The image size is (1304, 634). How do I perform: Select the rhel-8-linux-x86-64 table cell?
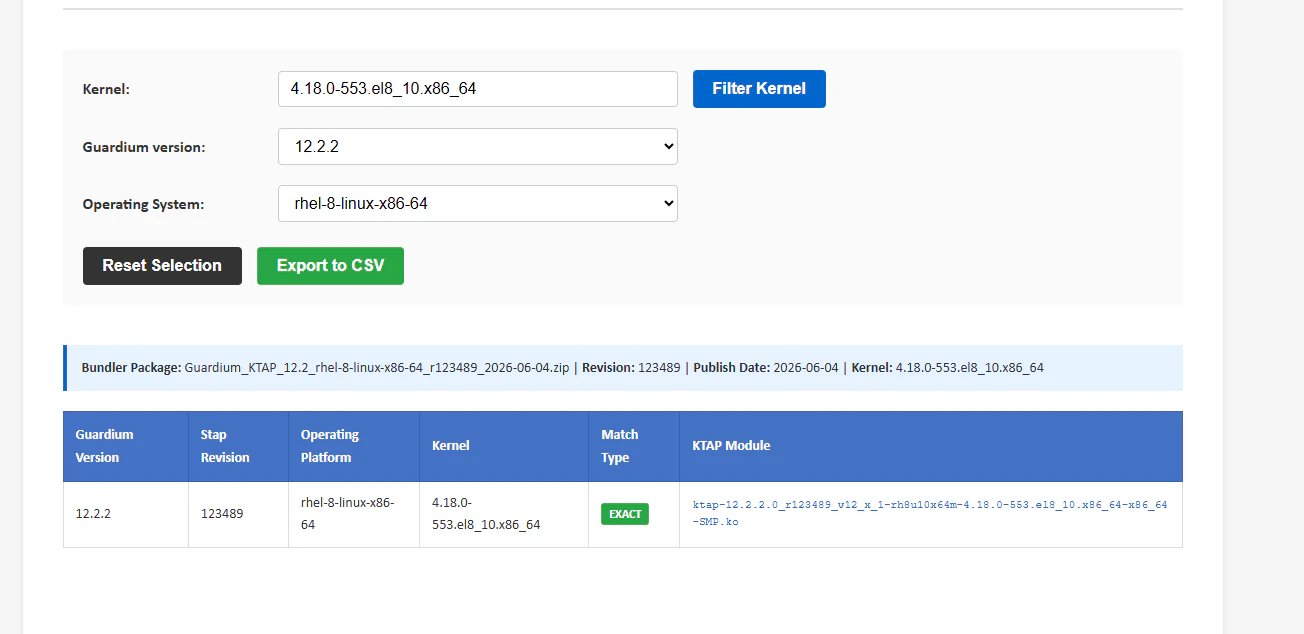pos(354,514)
